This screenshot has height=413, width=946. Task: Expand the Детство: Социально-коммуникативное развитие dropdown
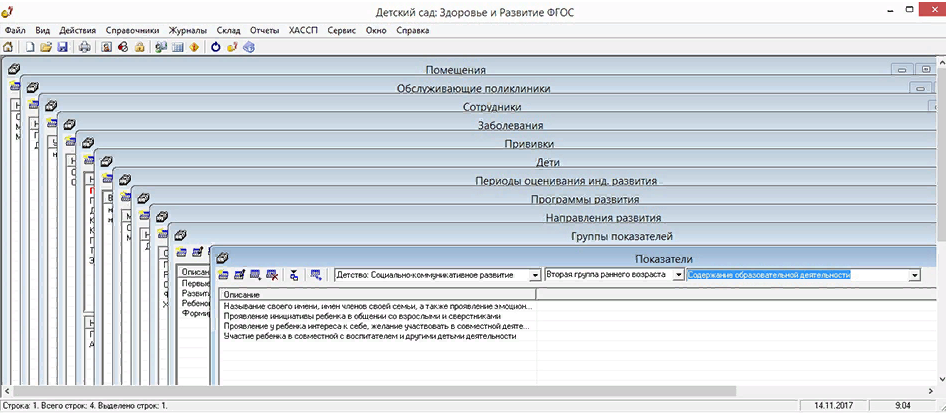click(x=534, y=275)
